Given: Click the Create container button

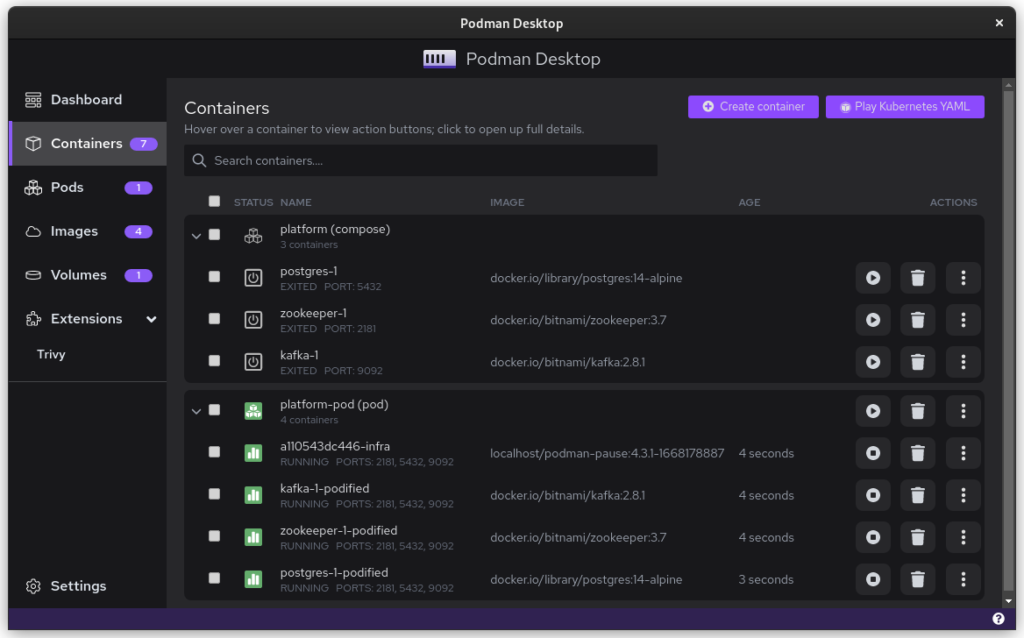Looking at the screenshot, I should (x=753, y=107).
